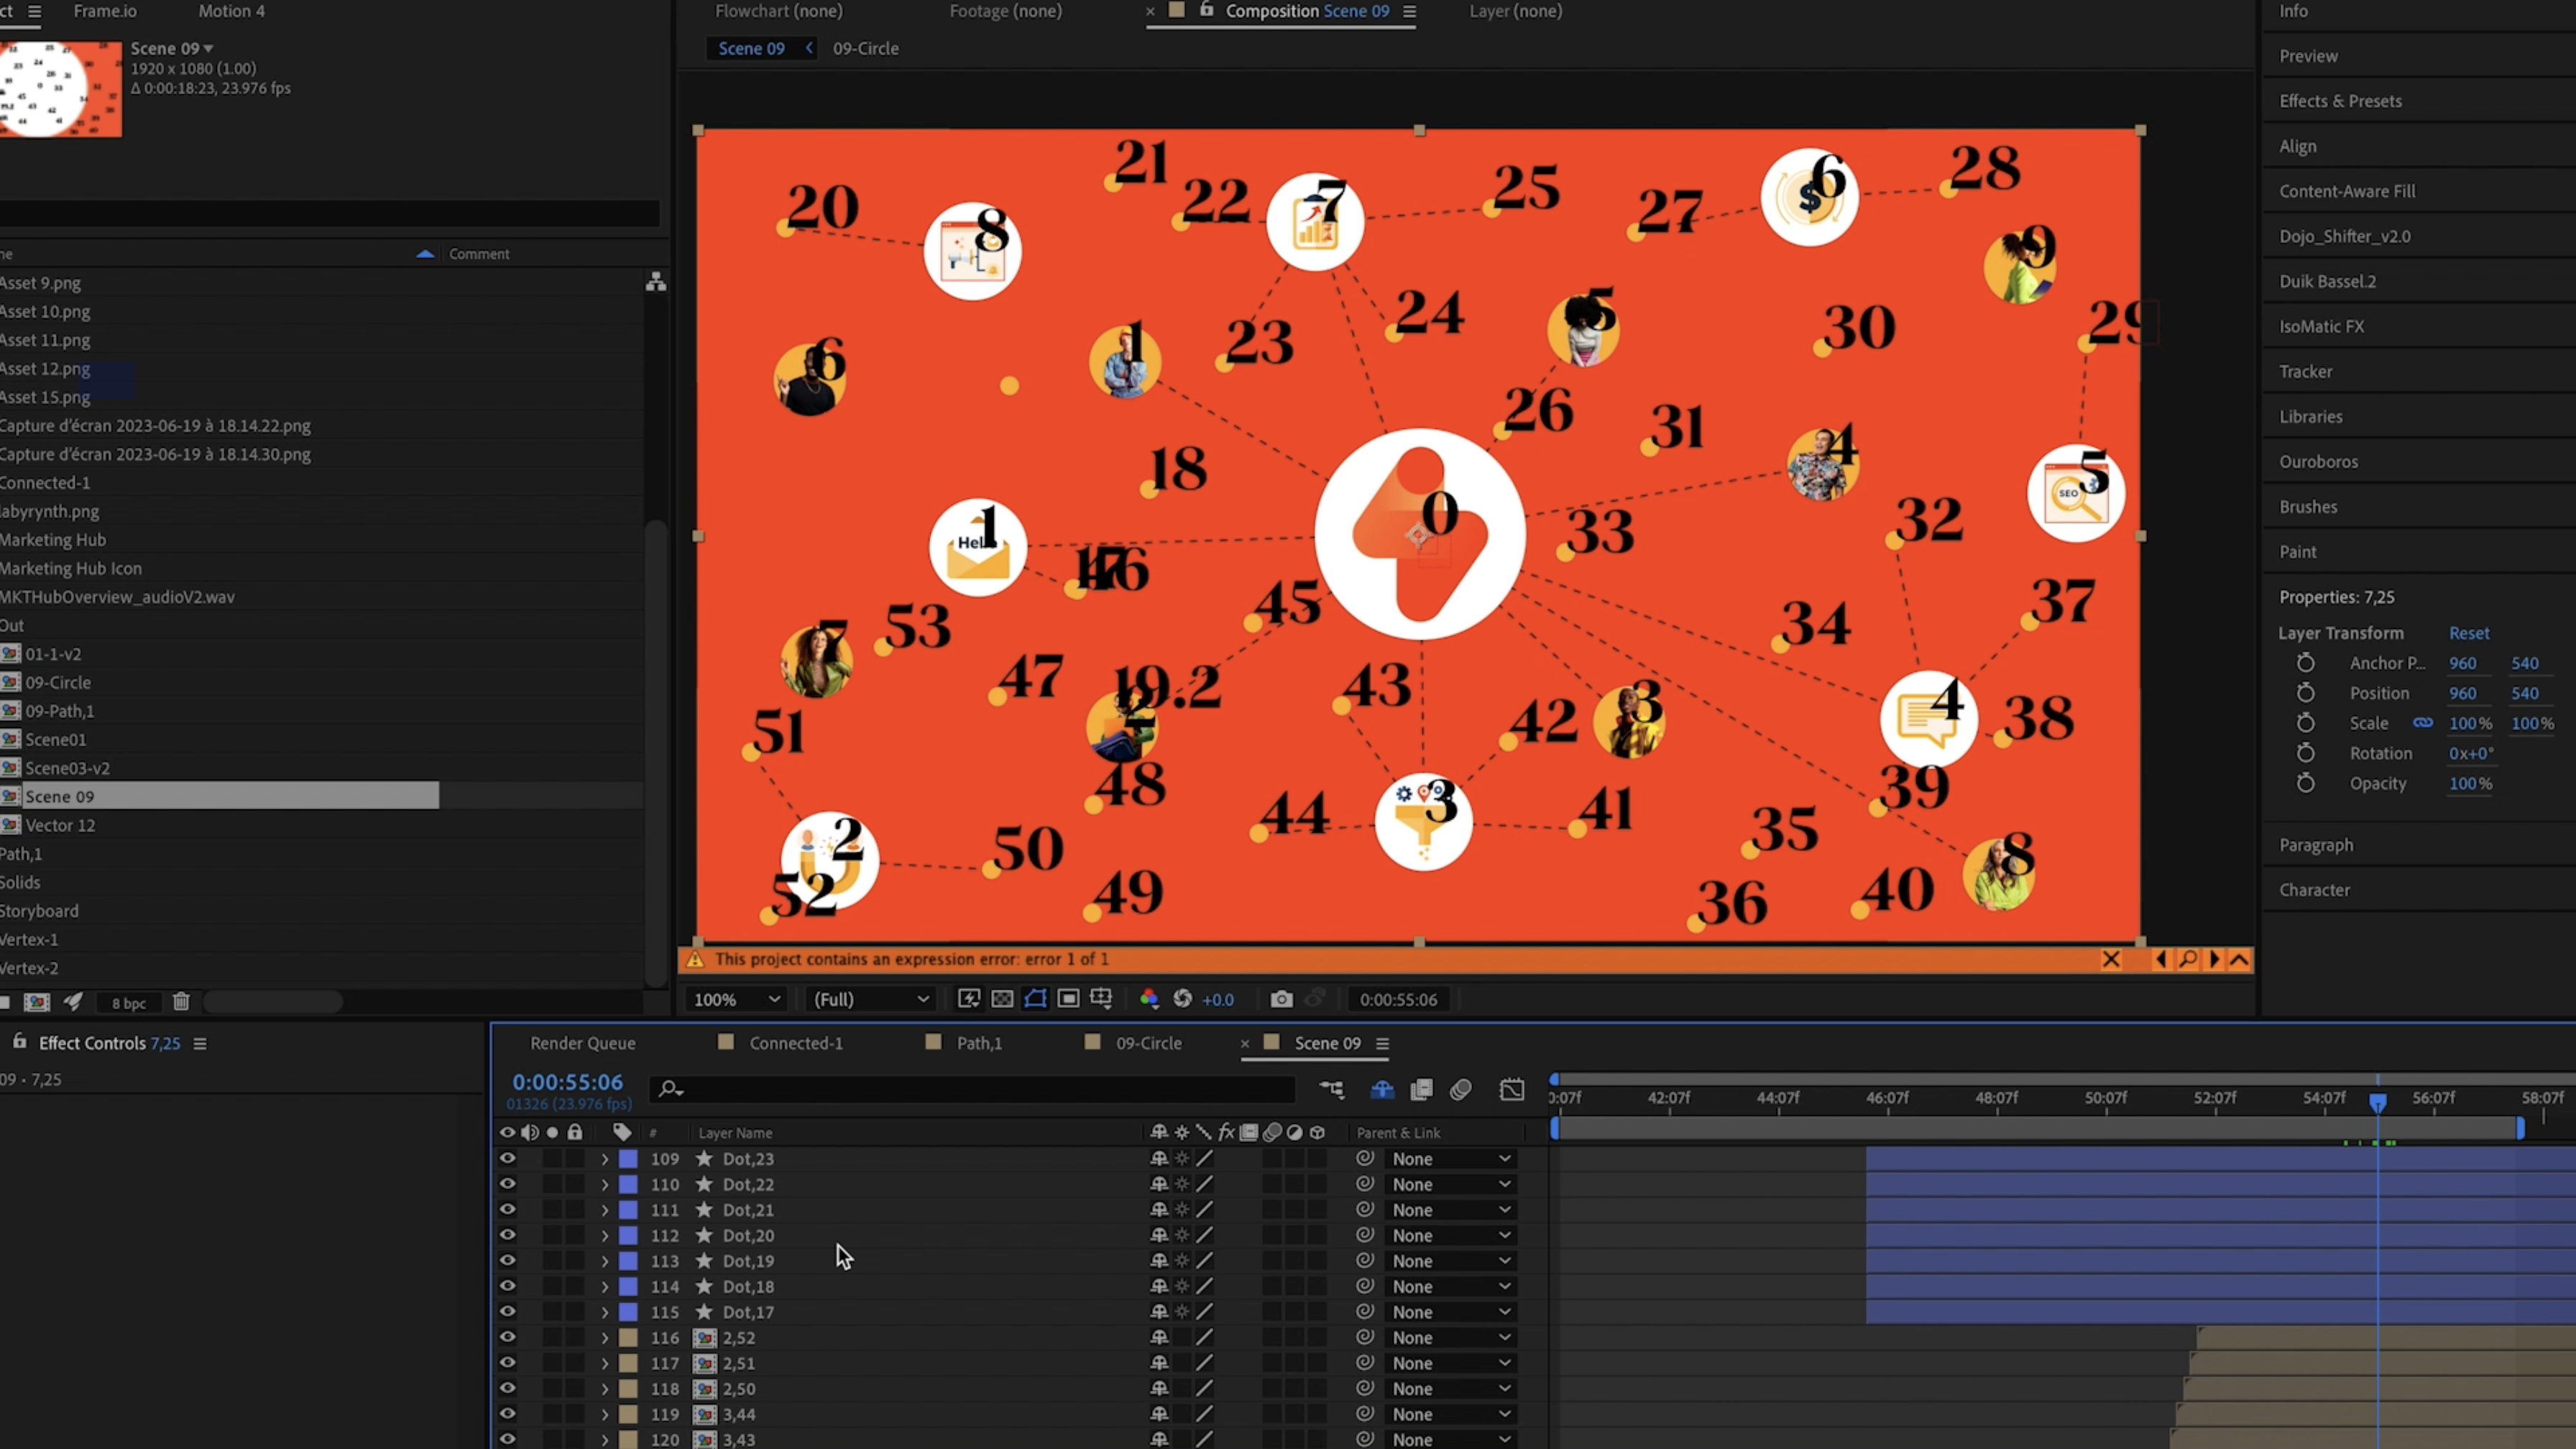Click the Effects and Presets panel icon
This screenshot has height=1449, width=2576.
pyautogui.click(x=2339, y=99)
